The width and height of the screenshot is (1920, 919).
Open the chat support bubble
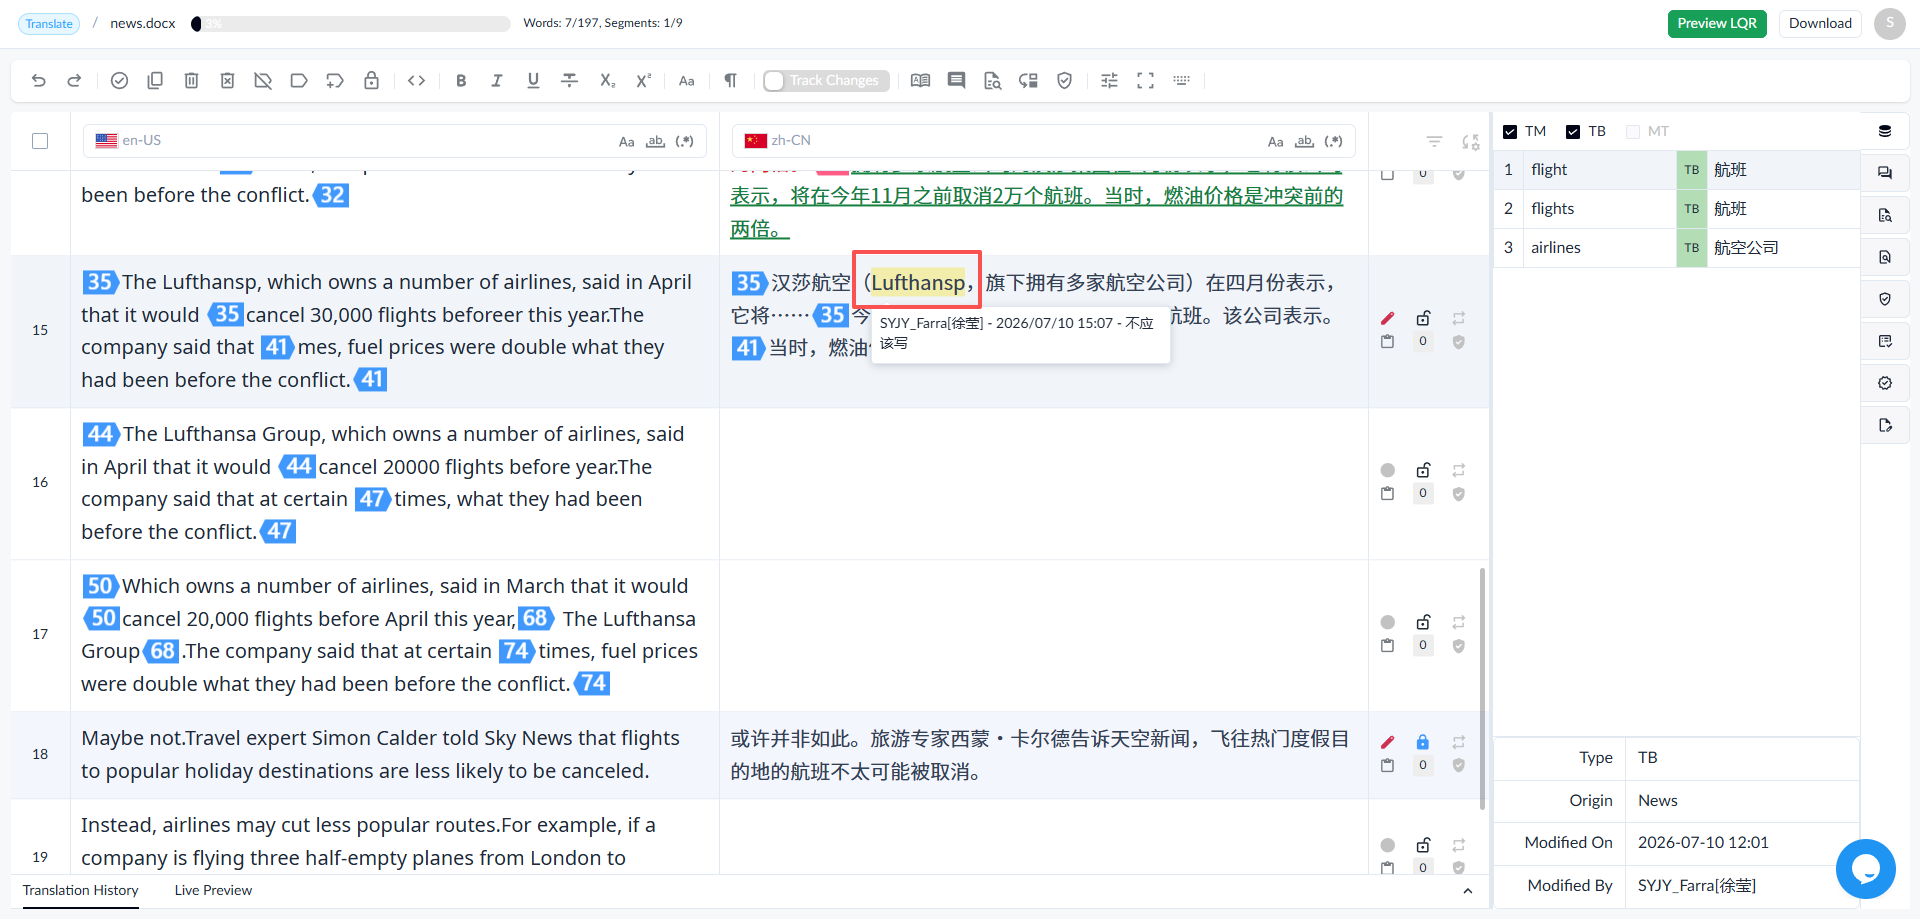pos(1865,869)
